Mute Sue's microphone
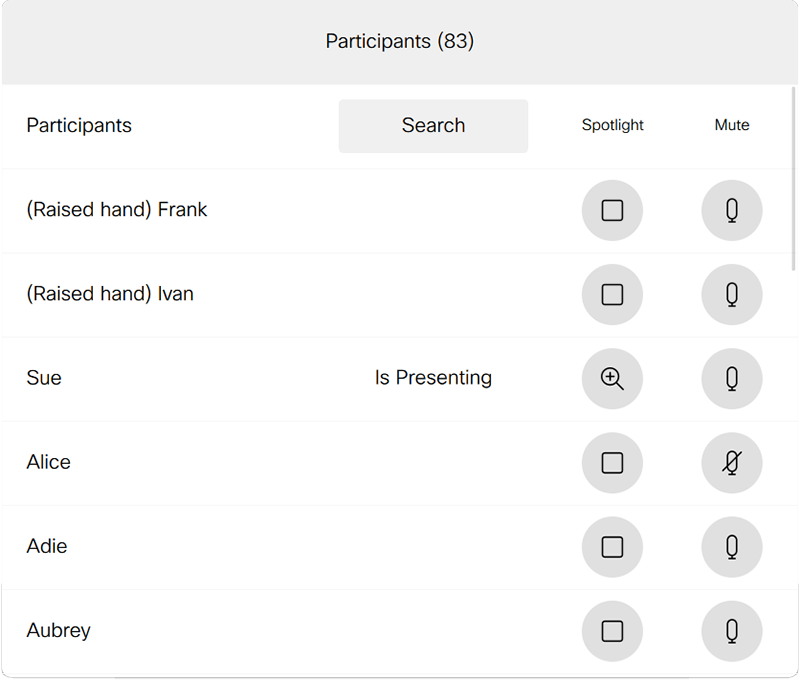Viewport: 800px width, 680px height. pos(732,378)
